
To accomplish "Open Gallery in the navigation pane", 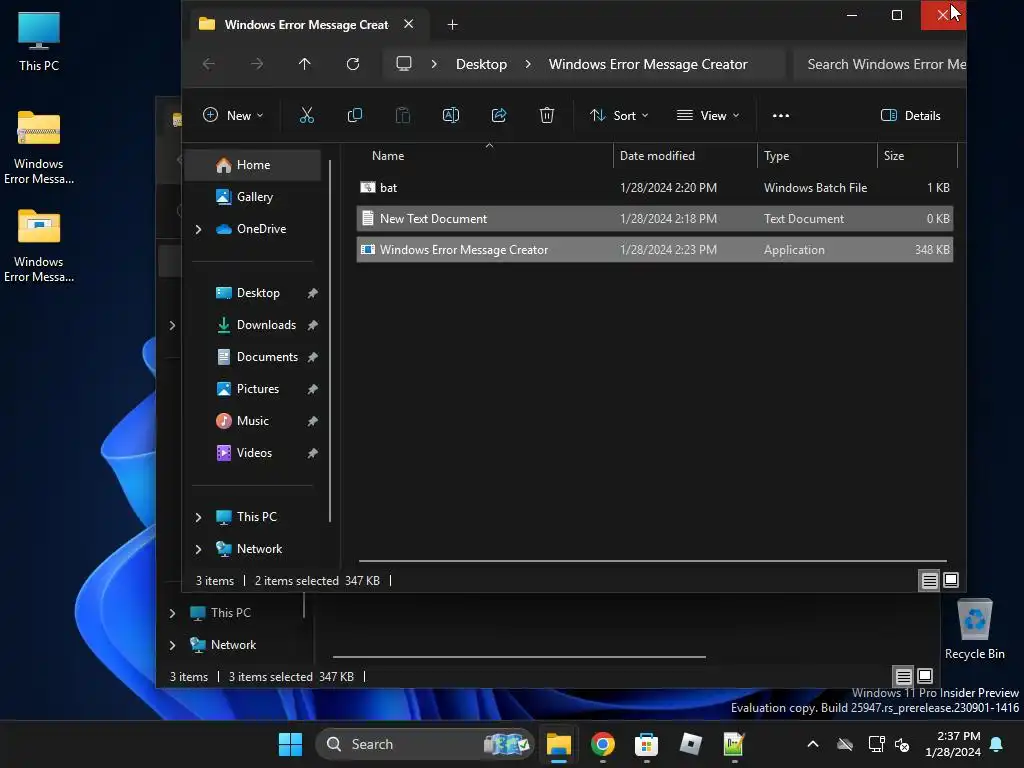I will click(253, 197).
